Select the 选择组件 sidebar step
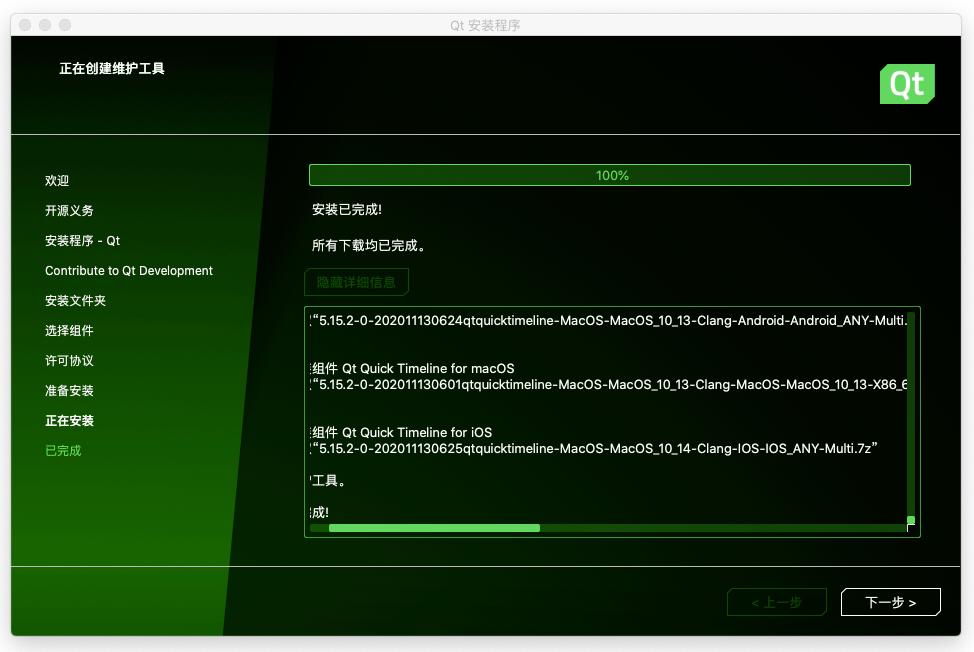Image resolution: width=974 pixels, height=652 pixels. coord(69,330)
